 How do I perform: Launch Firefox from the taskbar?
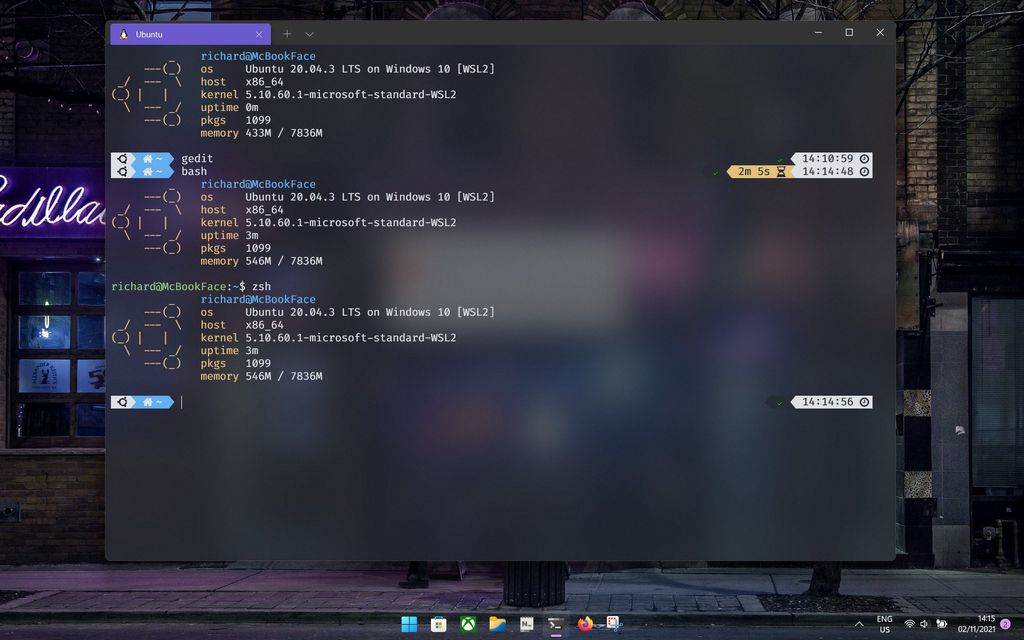[584, 624]
